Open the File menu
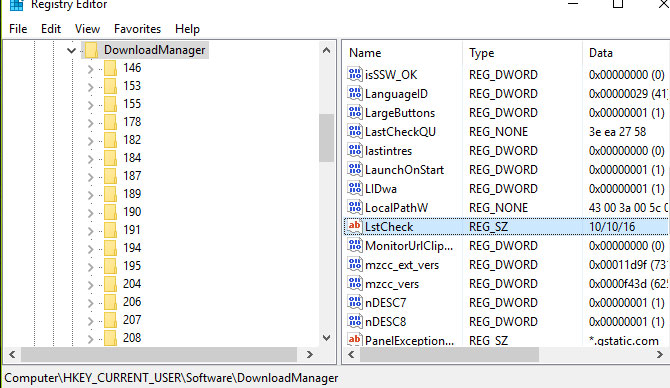 point(18,29)
